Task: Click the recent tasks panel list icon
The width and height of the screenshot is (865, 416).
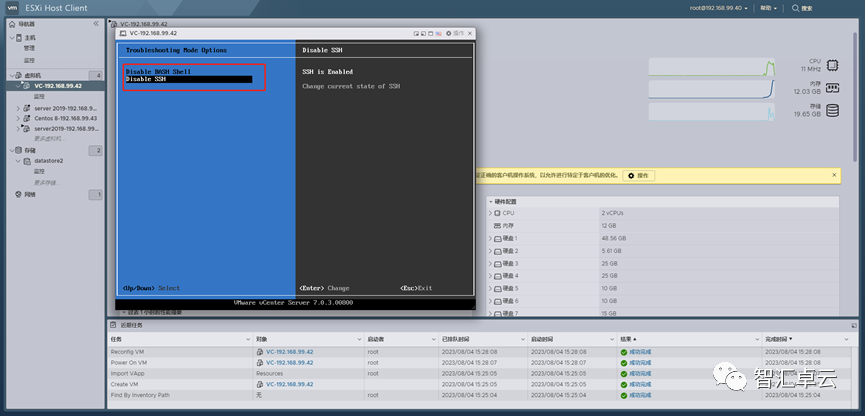Action: tap(113, 325)
